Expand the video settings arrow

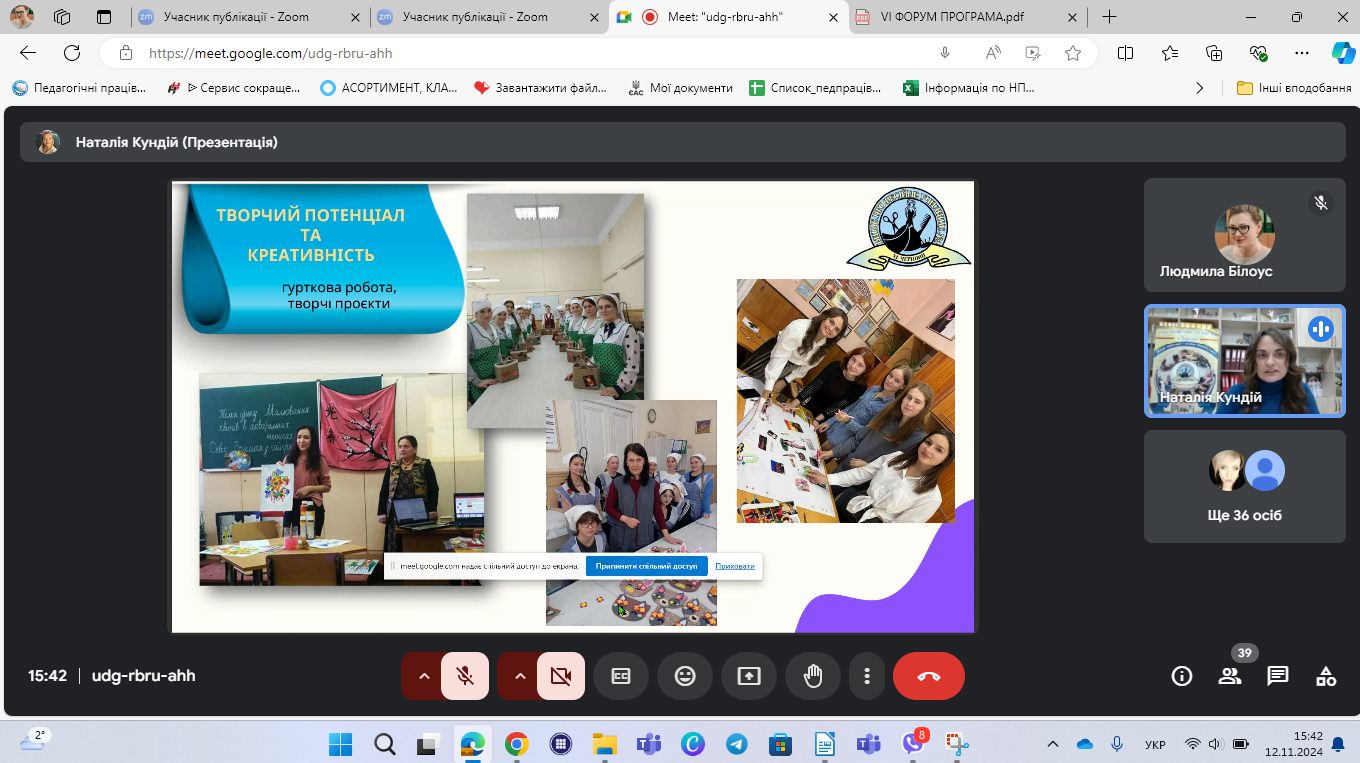520,676
